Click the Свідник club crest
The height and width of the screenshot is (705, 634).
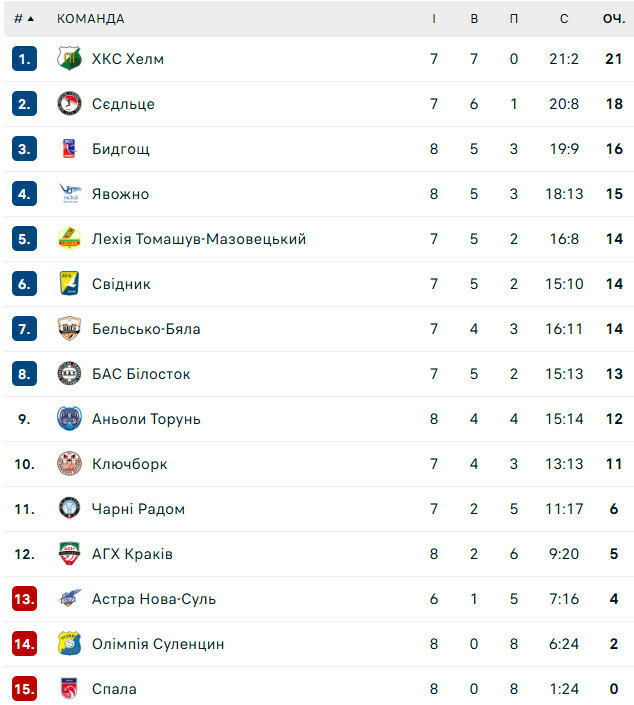pos(69,284)
